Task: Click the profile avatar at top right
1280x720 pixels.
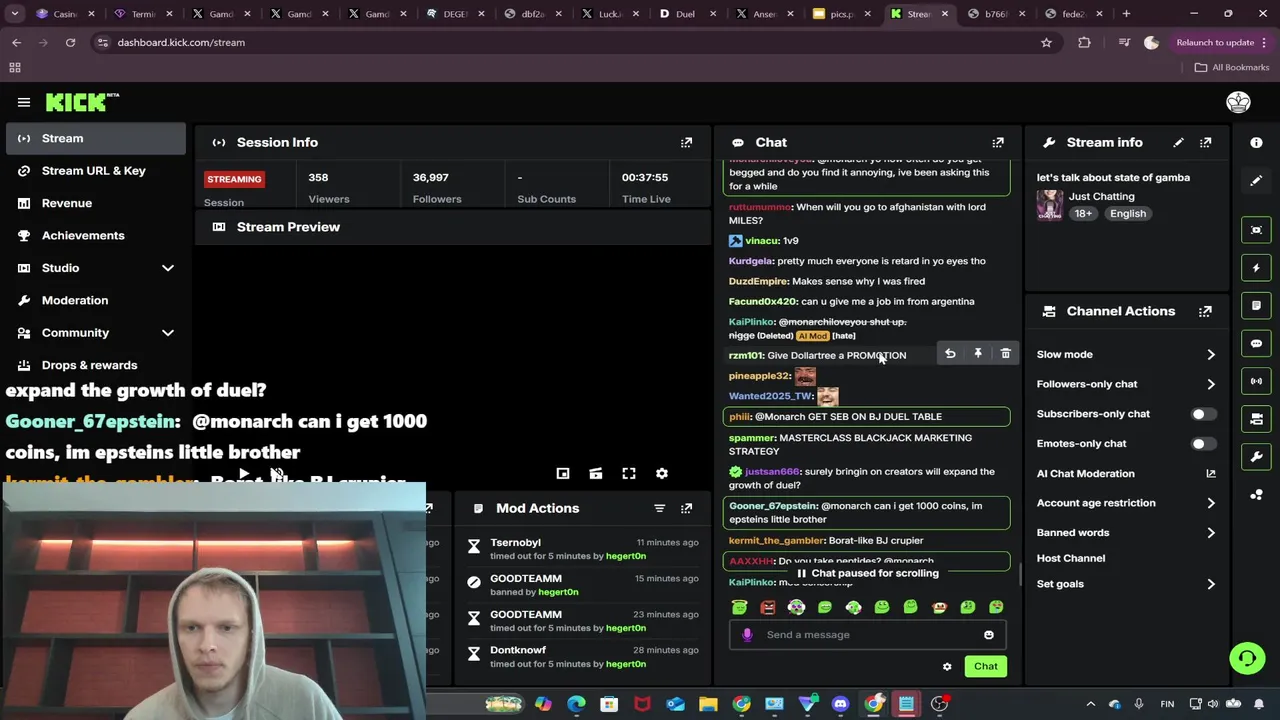Action: [1238, 102]
